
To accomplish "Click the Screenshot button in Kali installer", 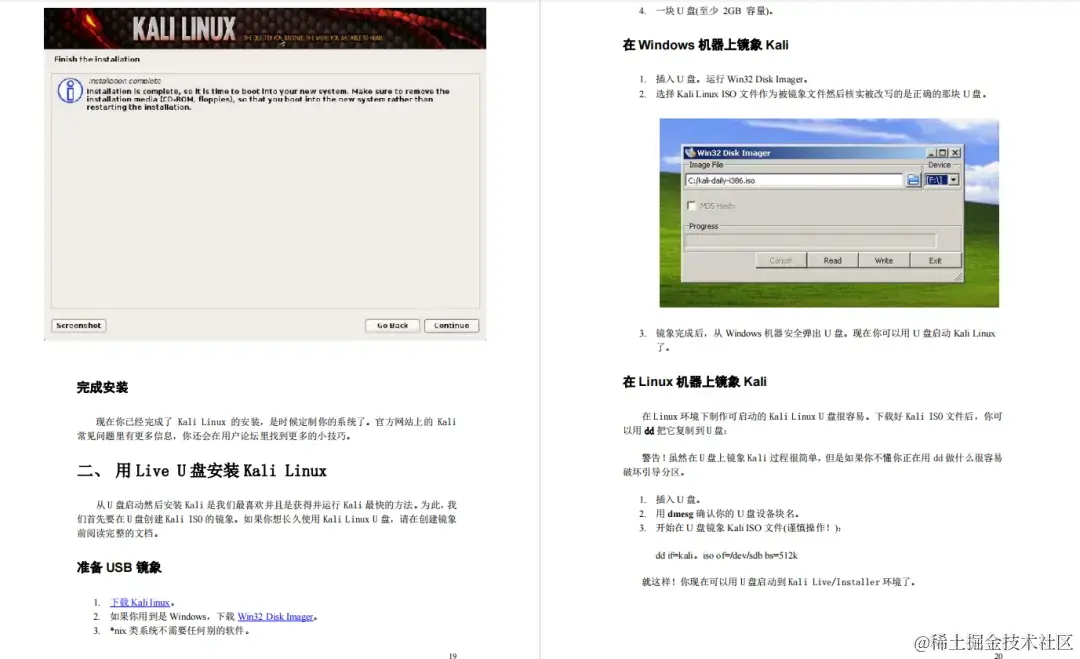I will pos(79,326).
